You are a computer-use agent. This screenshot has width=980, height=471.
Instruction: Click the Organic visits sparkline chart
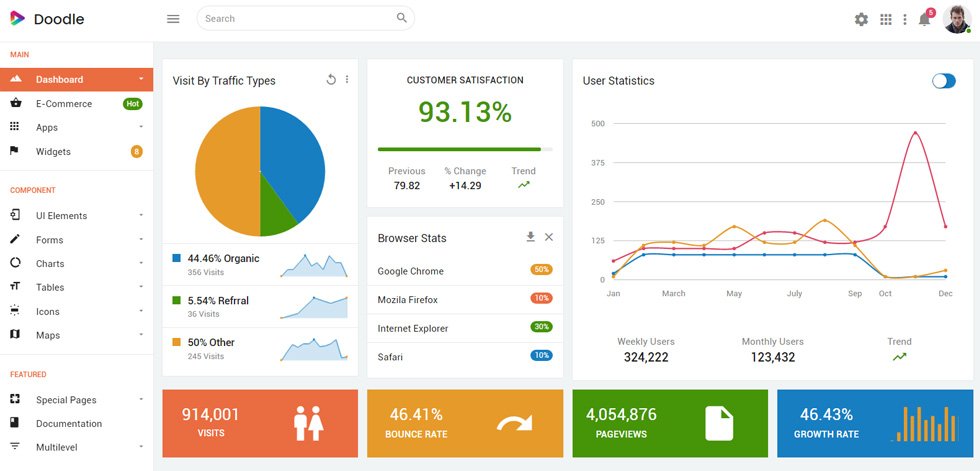click(314, 265)
